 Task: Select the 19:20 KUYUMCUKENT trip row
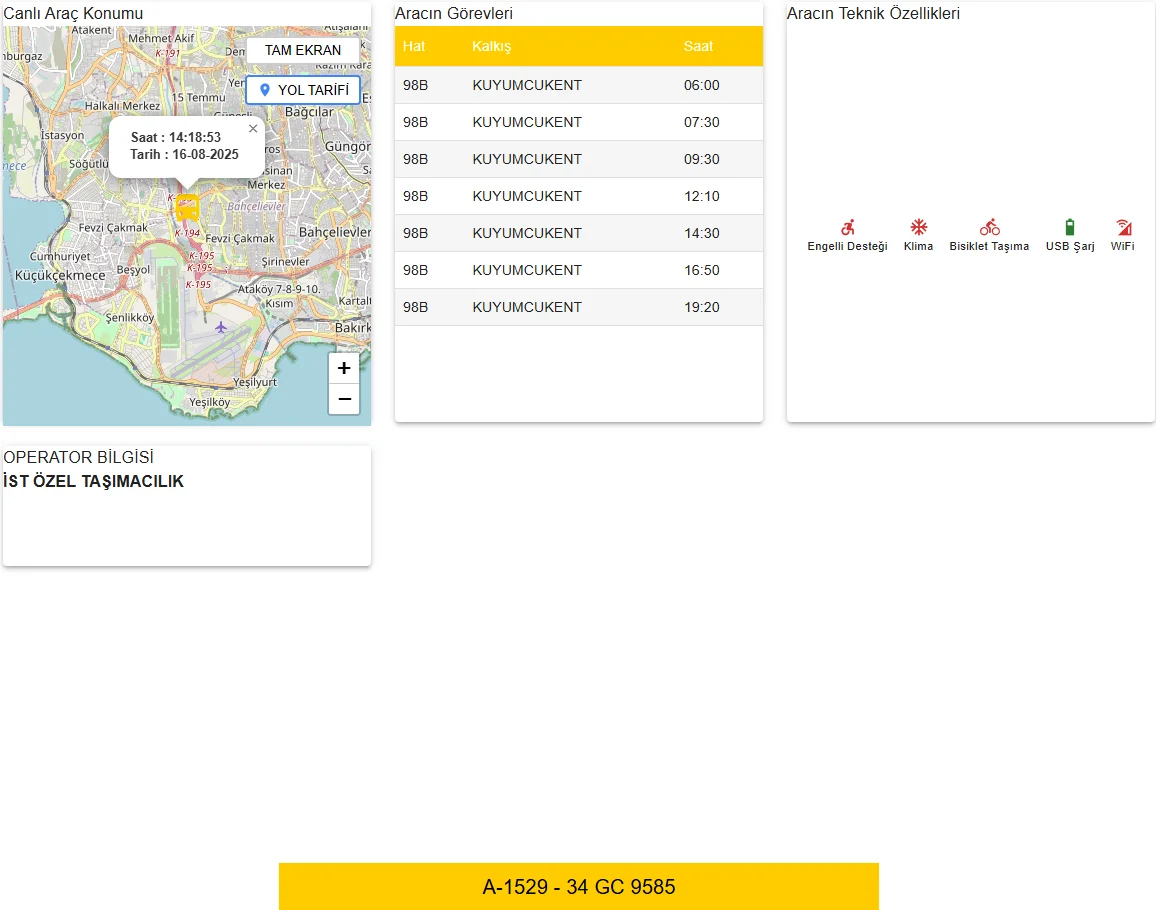pos(578,307)
